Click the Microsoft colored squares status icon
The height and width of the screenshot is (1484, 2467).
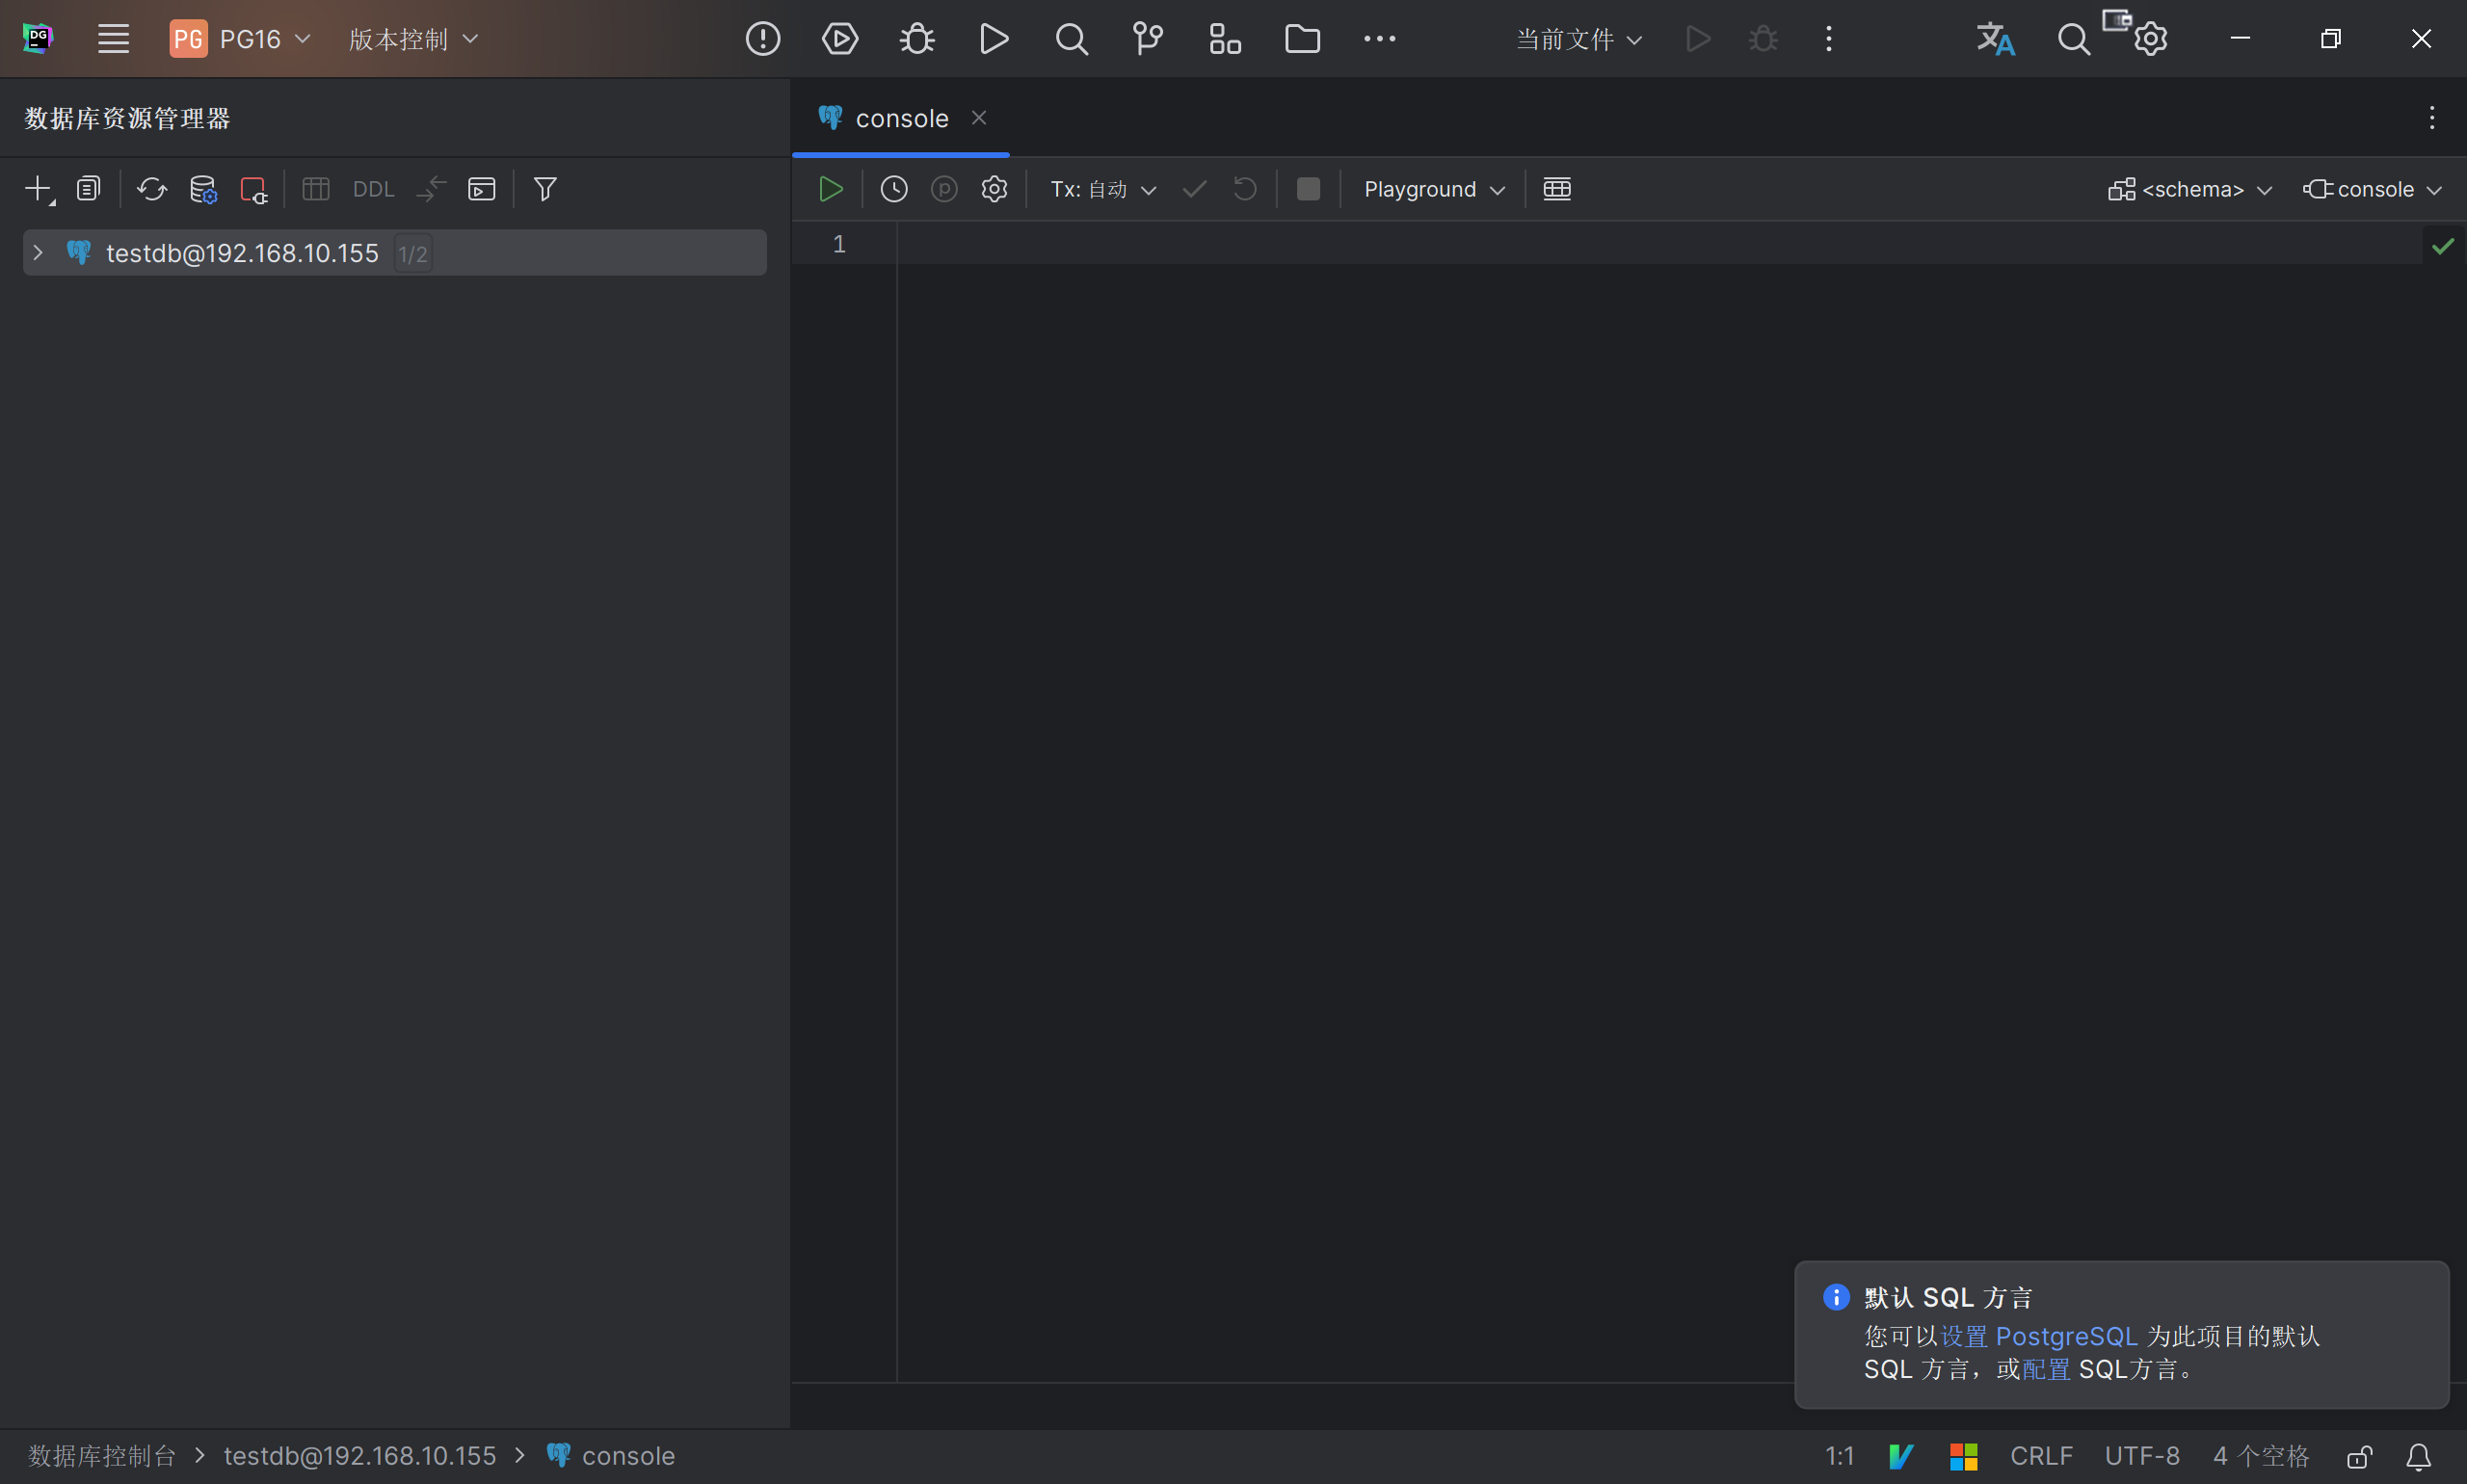click(x=1963, y=1456)
